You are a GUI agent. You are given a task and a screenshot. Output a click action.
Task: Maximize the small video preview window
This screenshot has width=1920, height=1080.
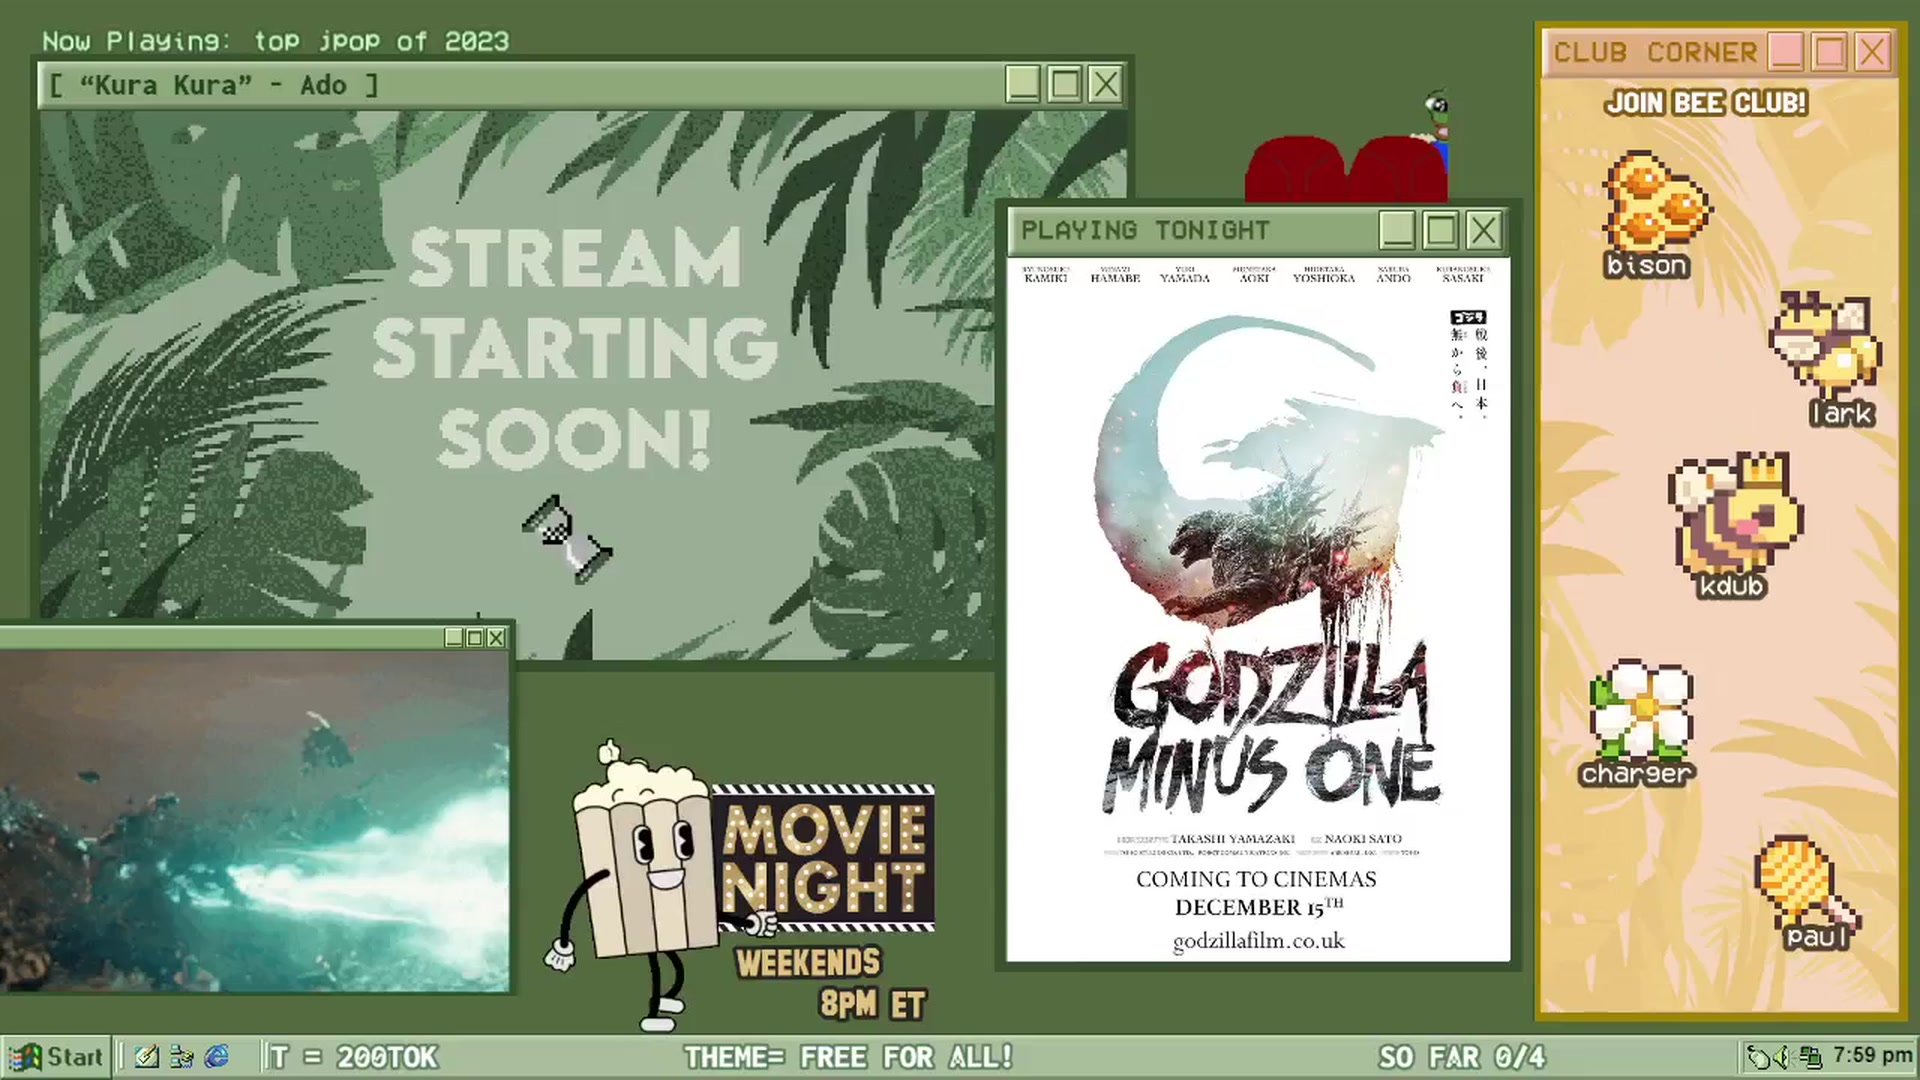(475, 638)
